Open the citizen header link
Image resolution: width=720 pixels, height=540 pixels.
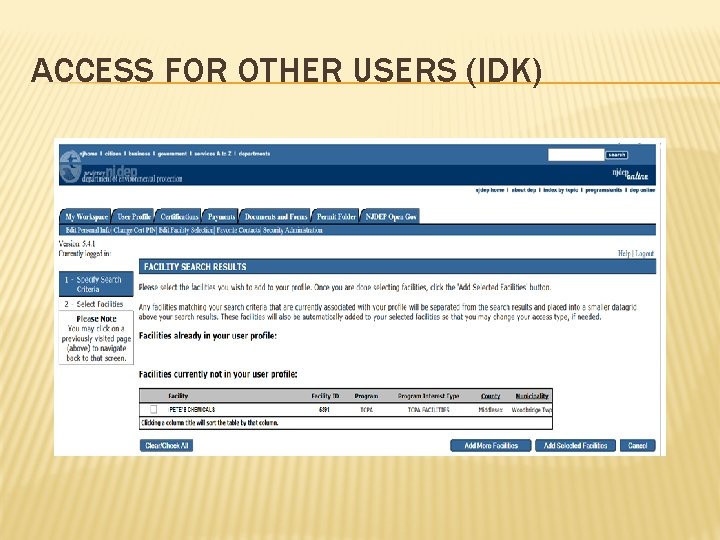(x=112, y=153)
